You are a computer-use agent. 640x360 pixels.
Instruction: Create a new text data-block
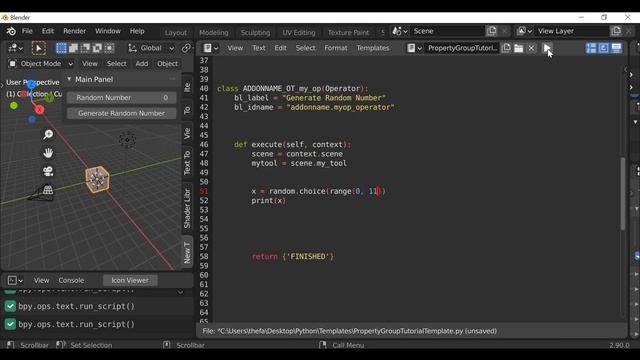coord(507,48)
